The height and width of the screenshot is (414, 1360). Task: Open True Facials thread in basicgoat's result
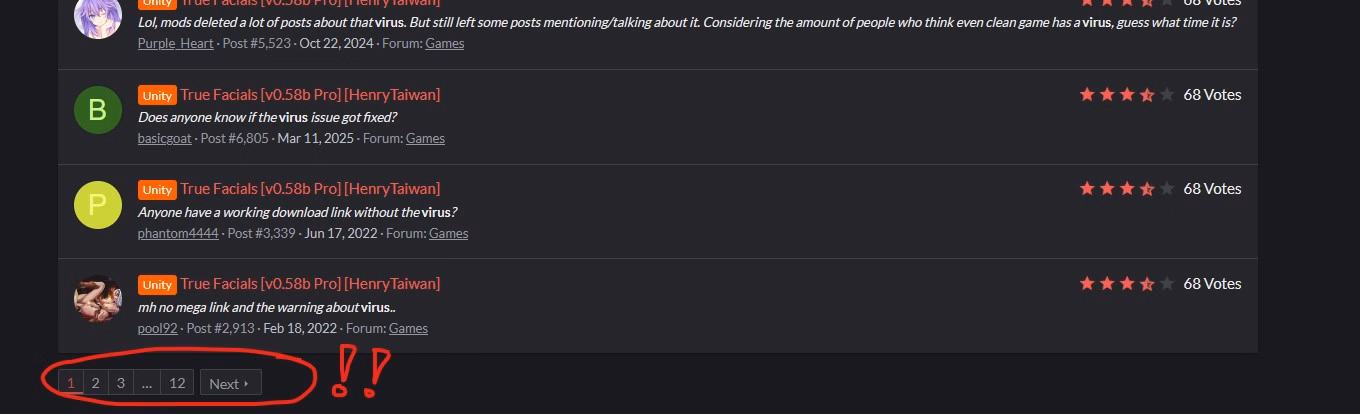(310, 94)
